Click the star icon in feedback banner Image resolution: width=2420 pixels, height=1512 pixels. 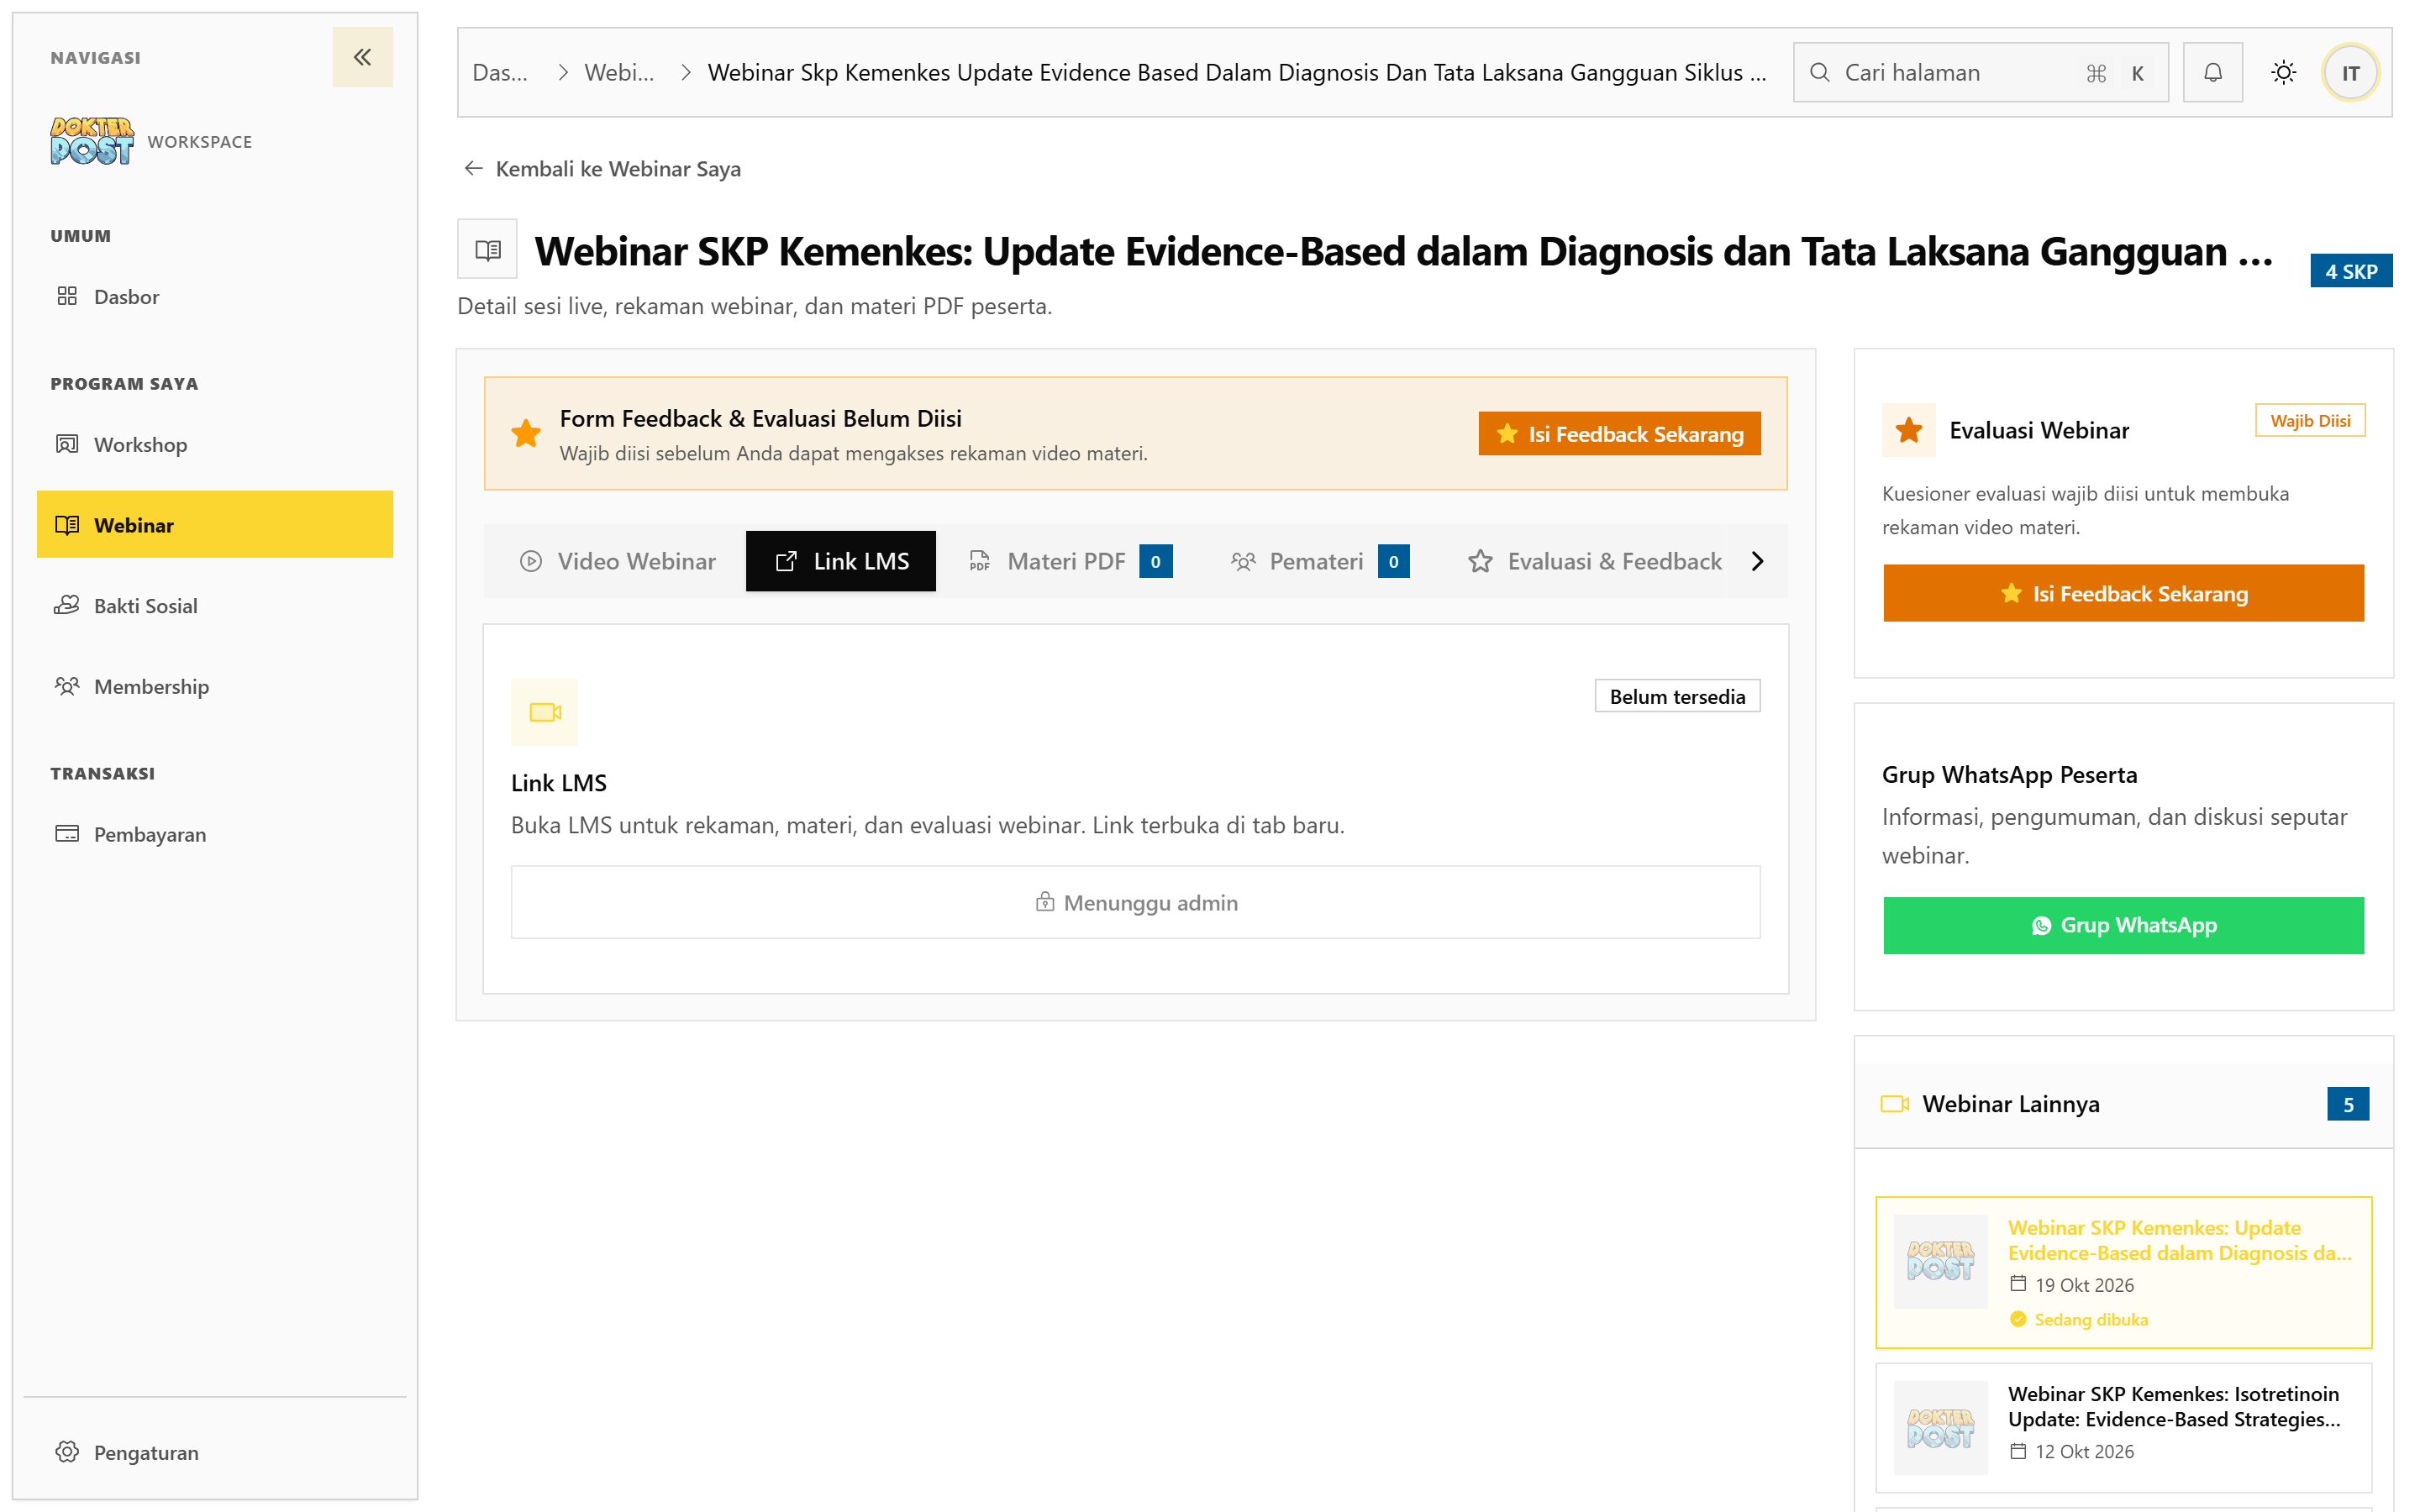(526, 433)
